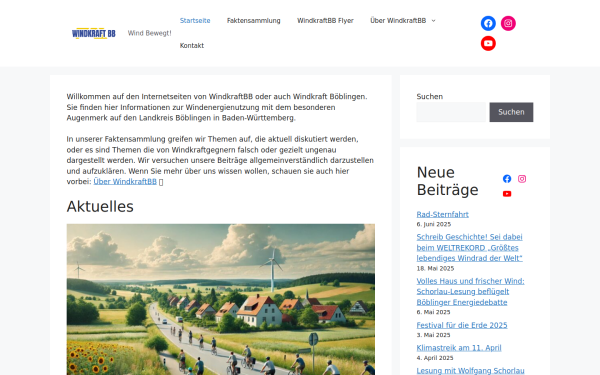Open the Lesung mit Wolfgang Schorlau post

pos(470,370)
